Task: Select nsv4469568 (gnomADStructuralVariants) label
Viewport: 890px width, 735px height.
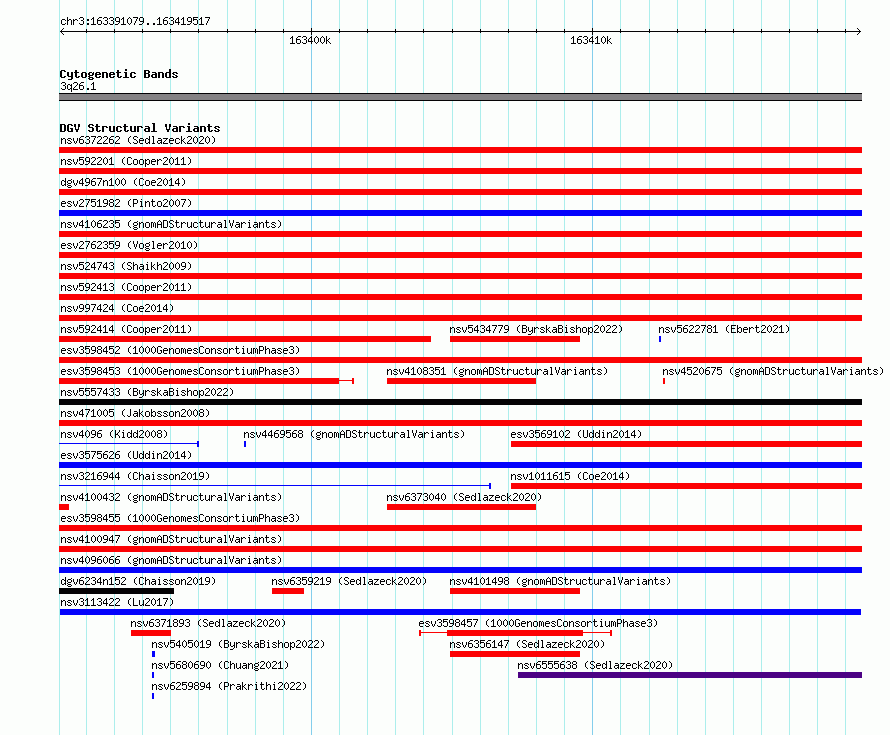Action: pos(354,434)
